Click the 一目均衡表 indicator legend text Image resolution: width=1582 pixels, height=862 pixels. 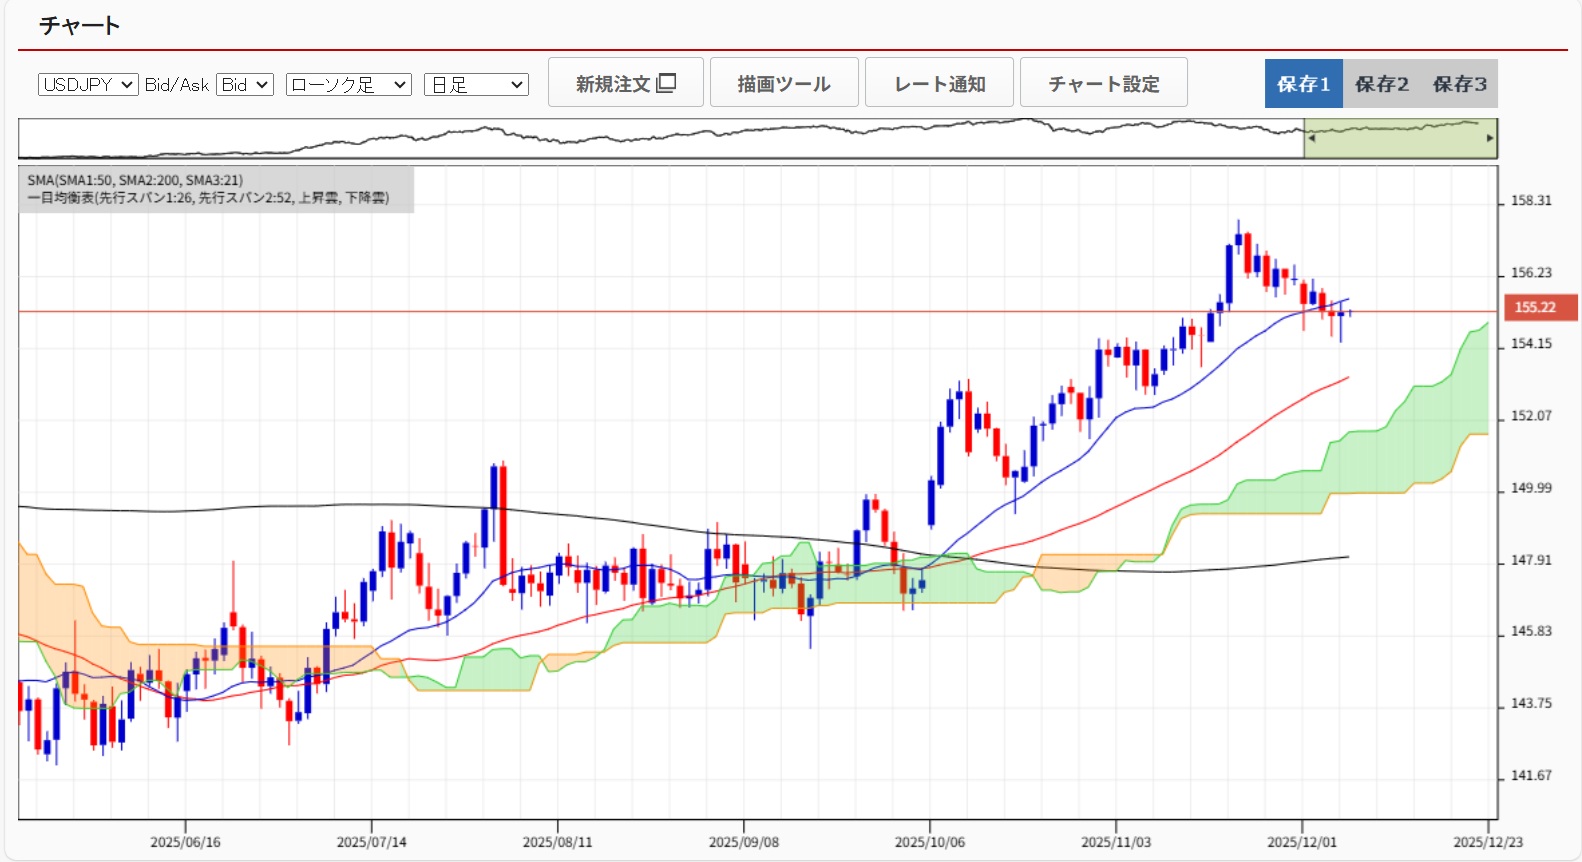(208, 198)
